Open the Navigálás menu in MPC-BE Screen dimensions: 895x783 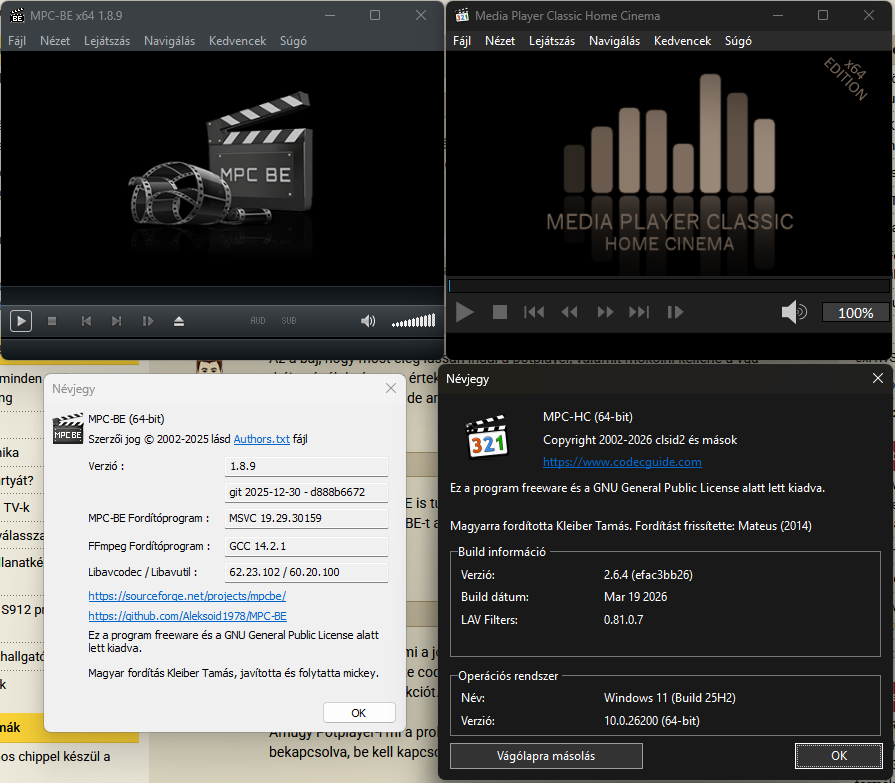coord(170,41)
